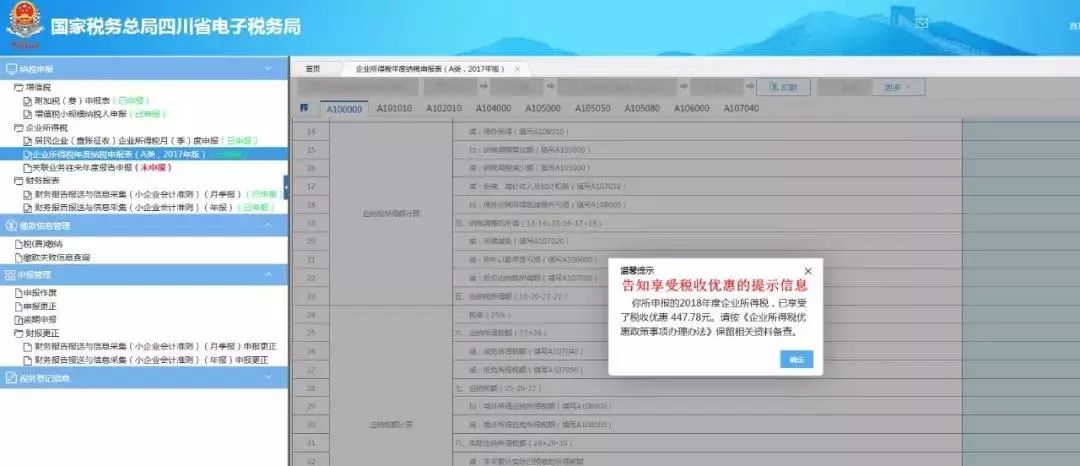Click the 告知享受税收优惠的提示信息 dialog heading

[x=714, y=285]
